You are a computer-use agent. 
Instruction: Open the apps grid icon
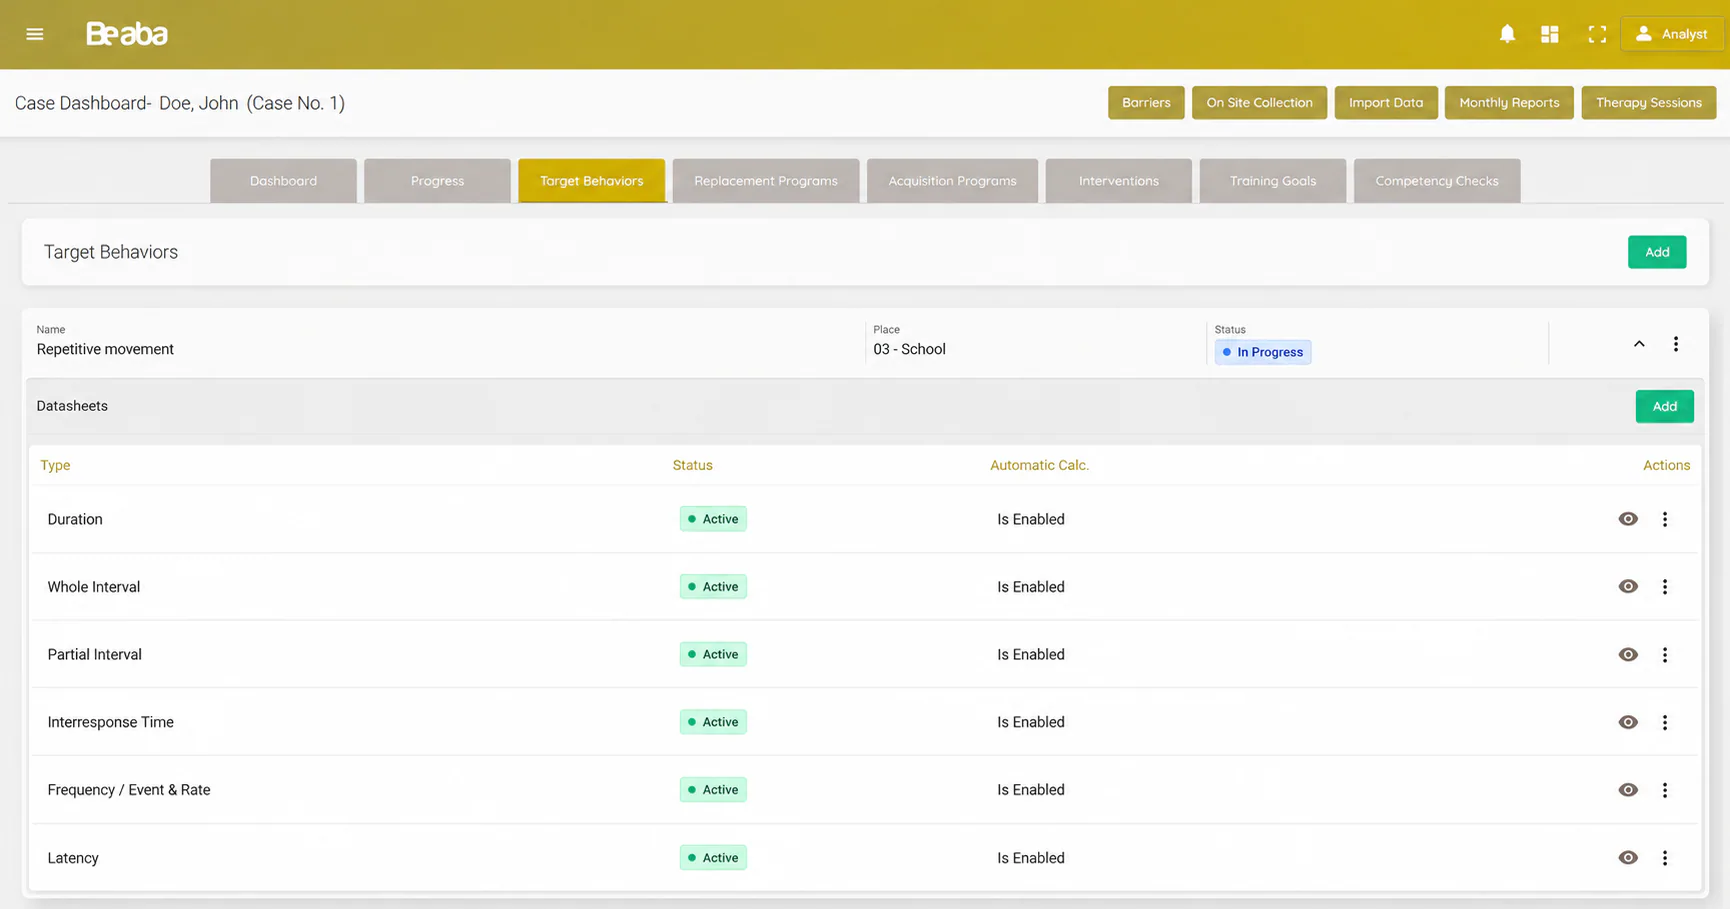[1550, 34]
